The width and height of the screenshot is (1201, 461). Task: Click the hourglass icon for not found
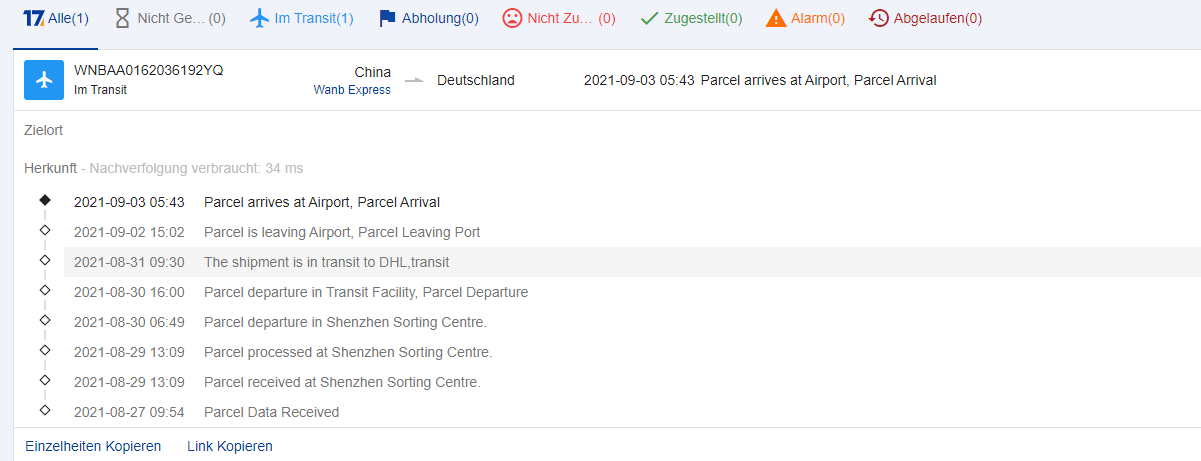(x=123, y=18)
